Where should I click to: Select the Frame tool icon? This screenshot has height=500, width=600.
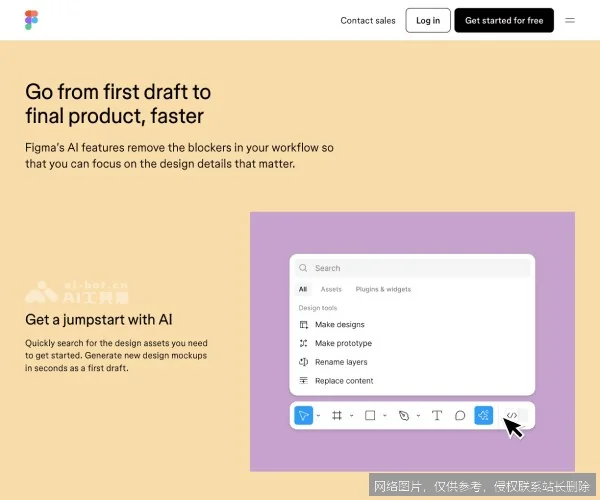(x=337, y=415)
